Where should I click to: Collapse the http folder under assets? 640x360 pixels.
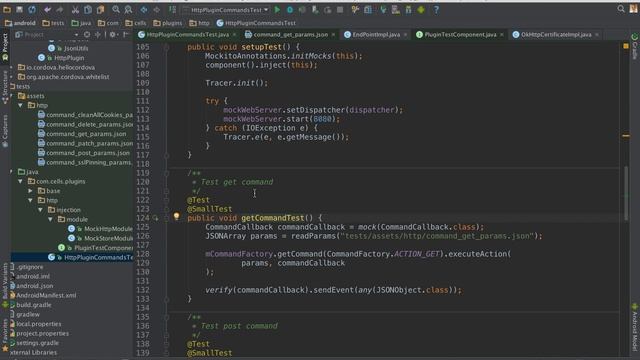tap(20, 105)
